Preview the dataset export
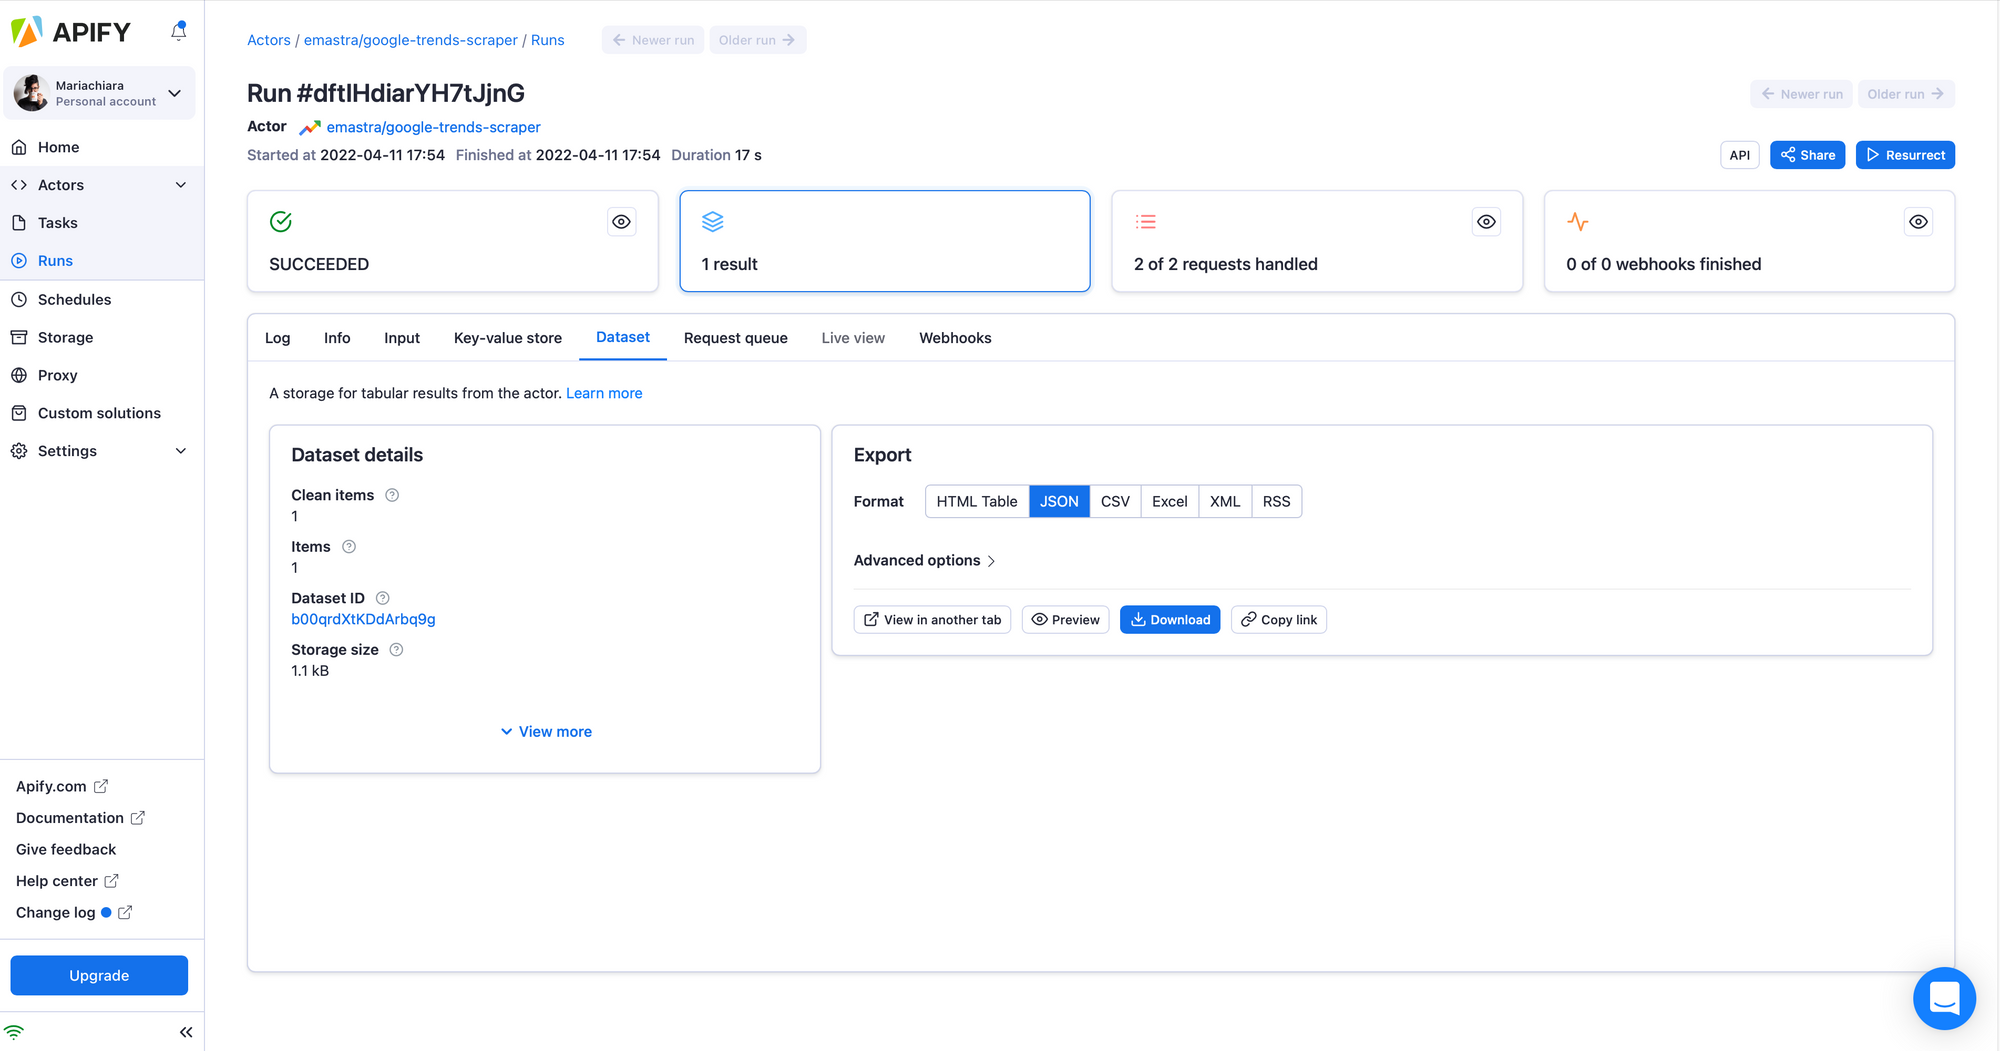The width and height of the screenshot is (2000, 1051). pyautogui.click(x=1066, y=620)
